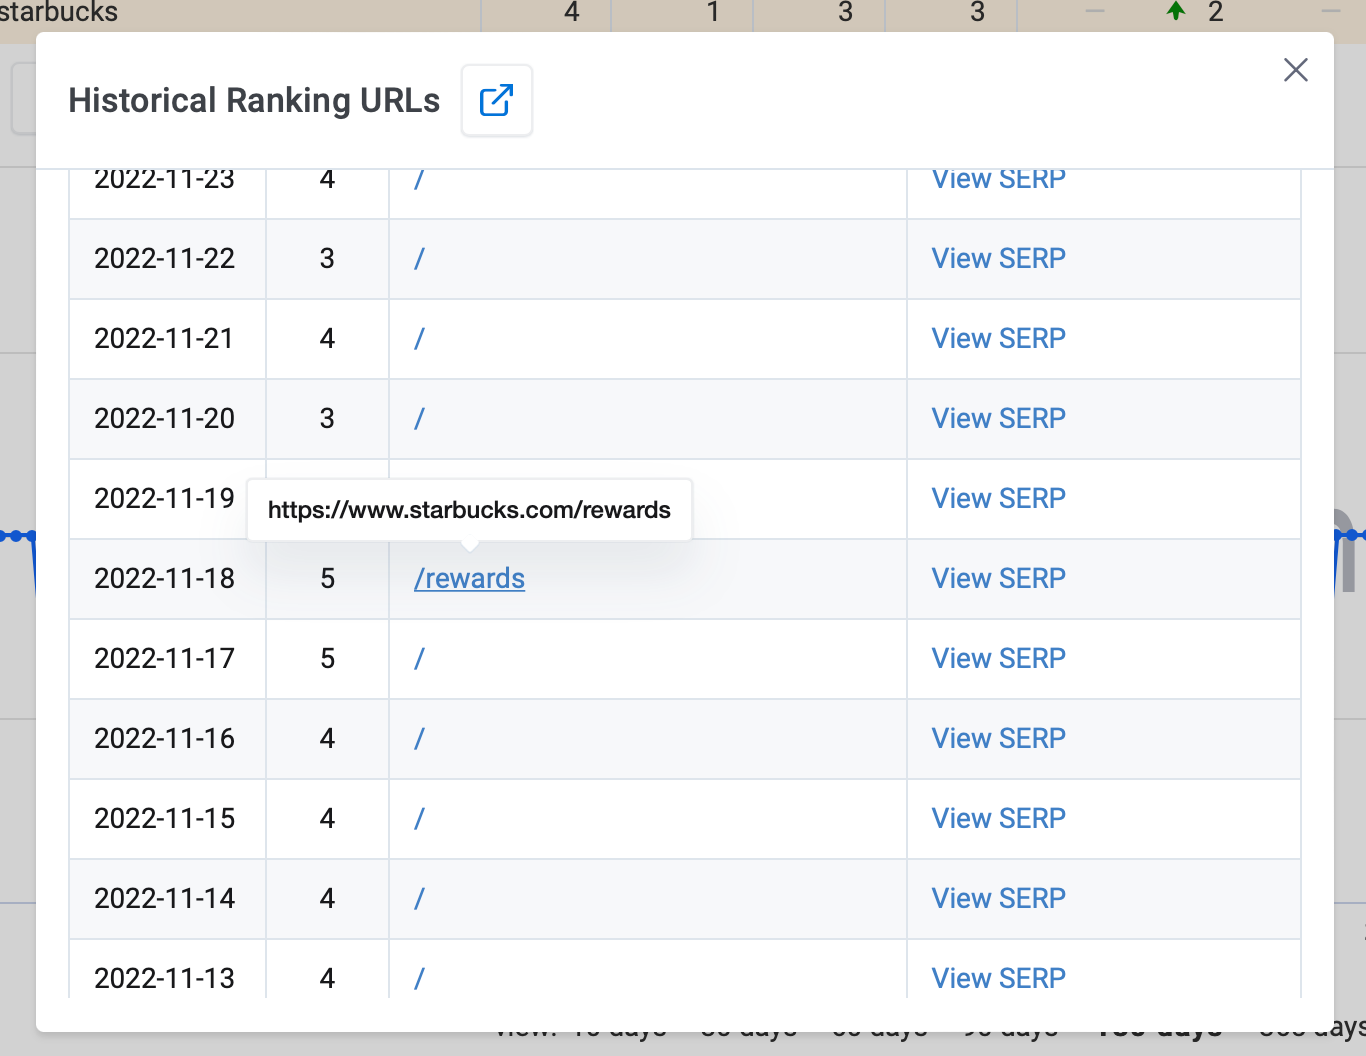
Task: Click rank value 4 for 2022-11-21
Action: (327, 338)
